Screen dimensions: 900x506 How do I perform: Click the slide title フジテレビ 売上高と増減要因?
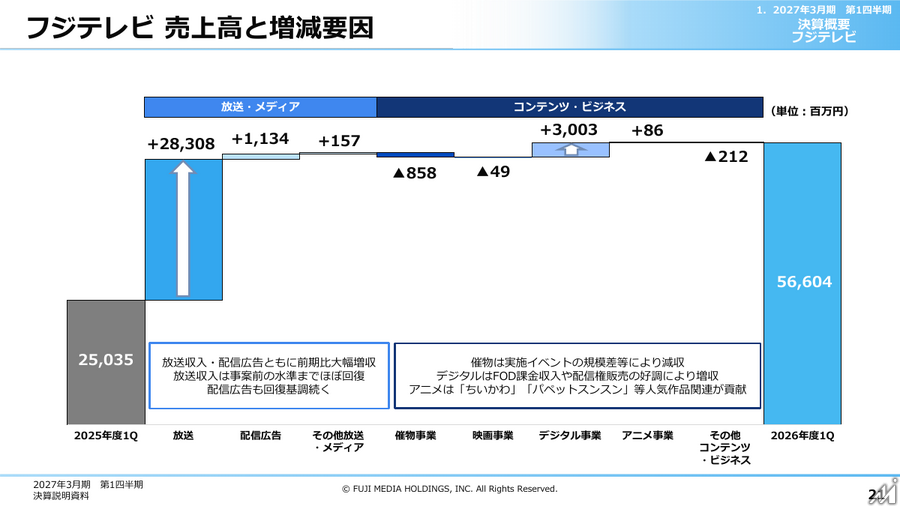(200, 28)
